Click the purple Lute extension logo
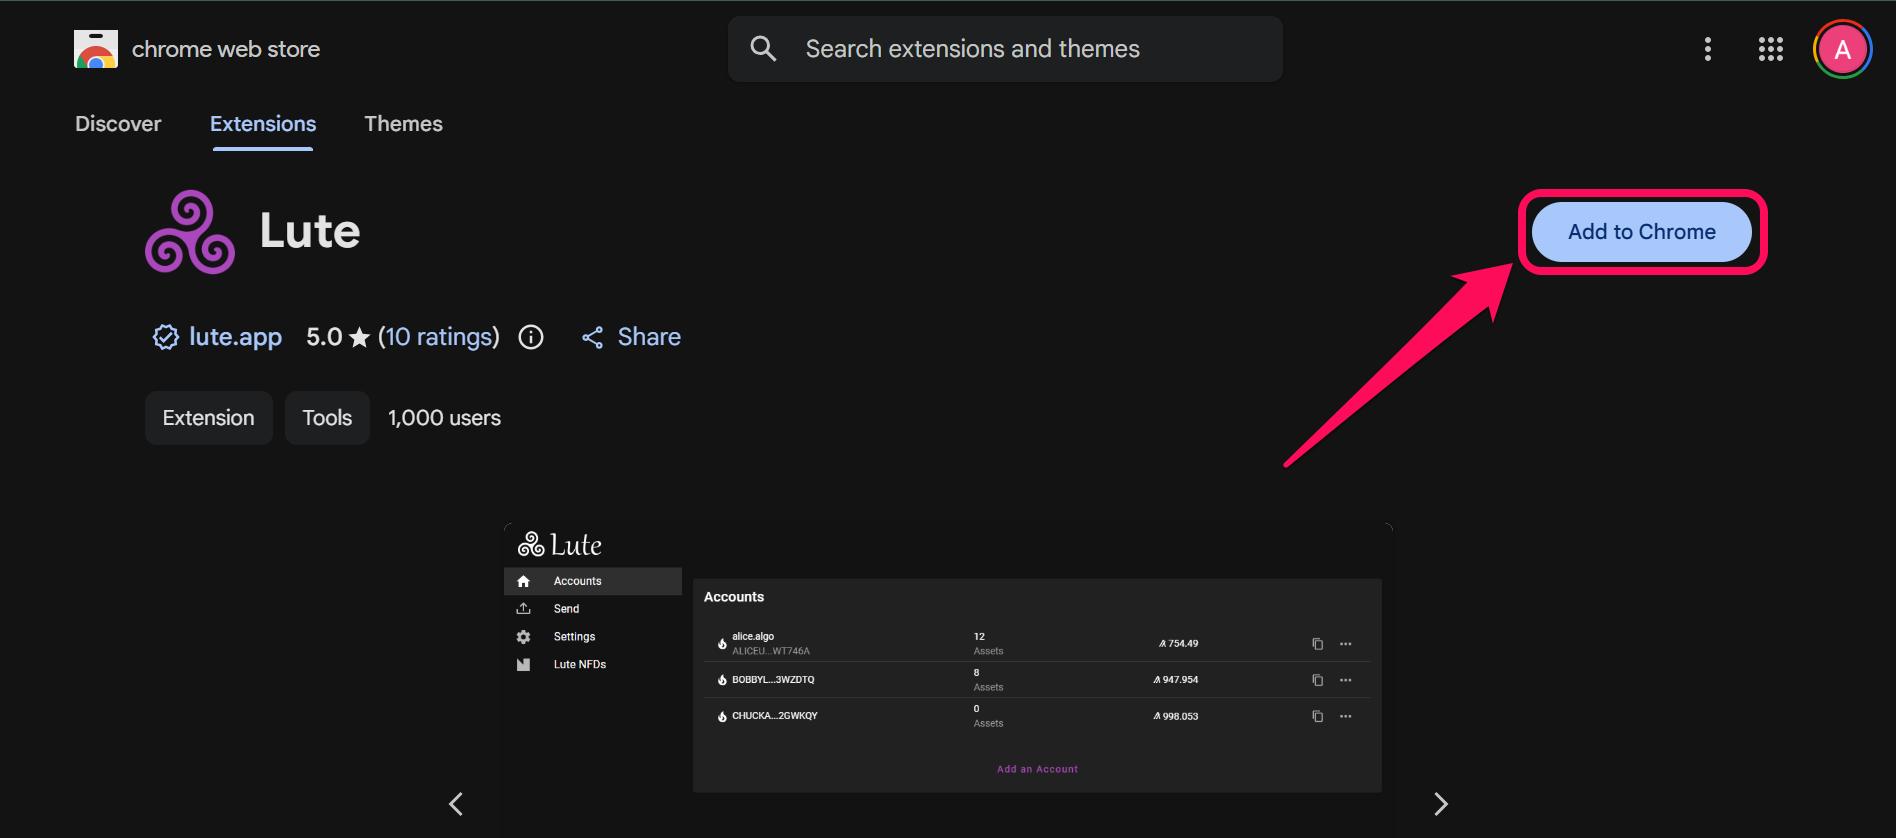The width and height of the screenshot is (1896, 838). tap(190, 232)
